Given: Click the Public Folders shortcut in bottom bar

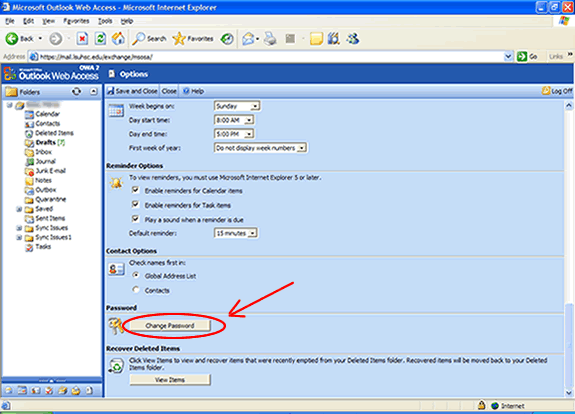Looking at the screenshot, I should tap(62, 391).
